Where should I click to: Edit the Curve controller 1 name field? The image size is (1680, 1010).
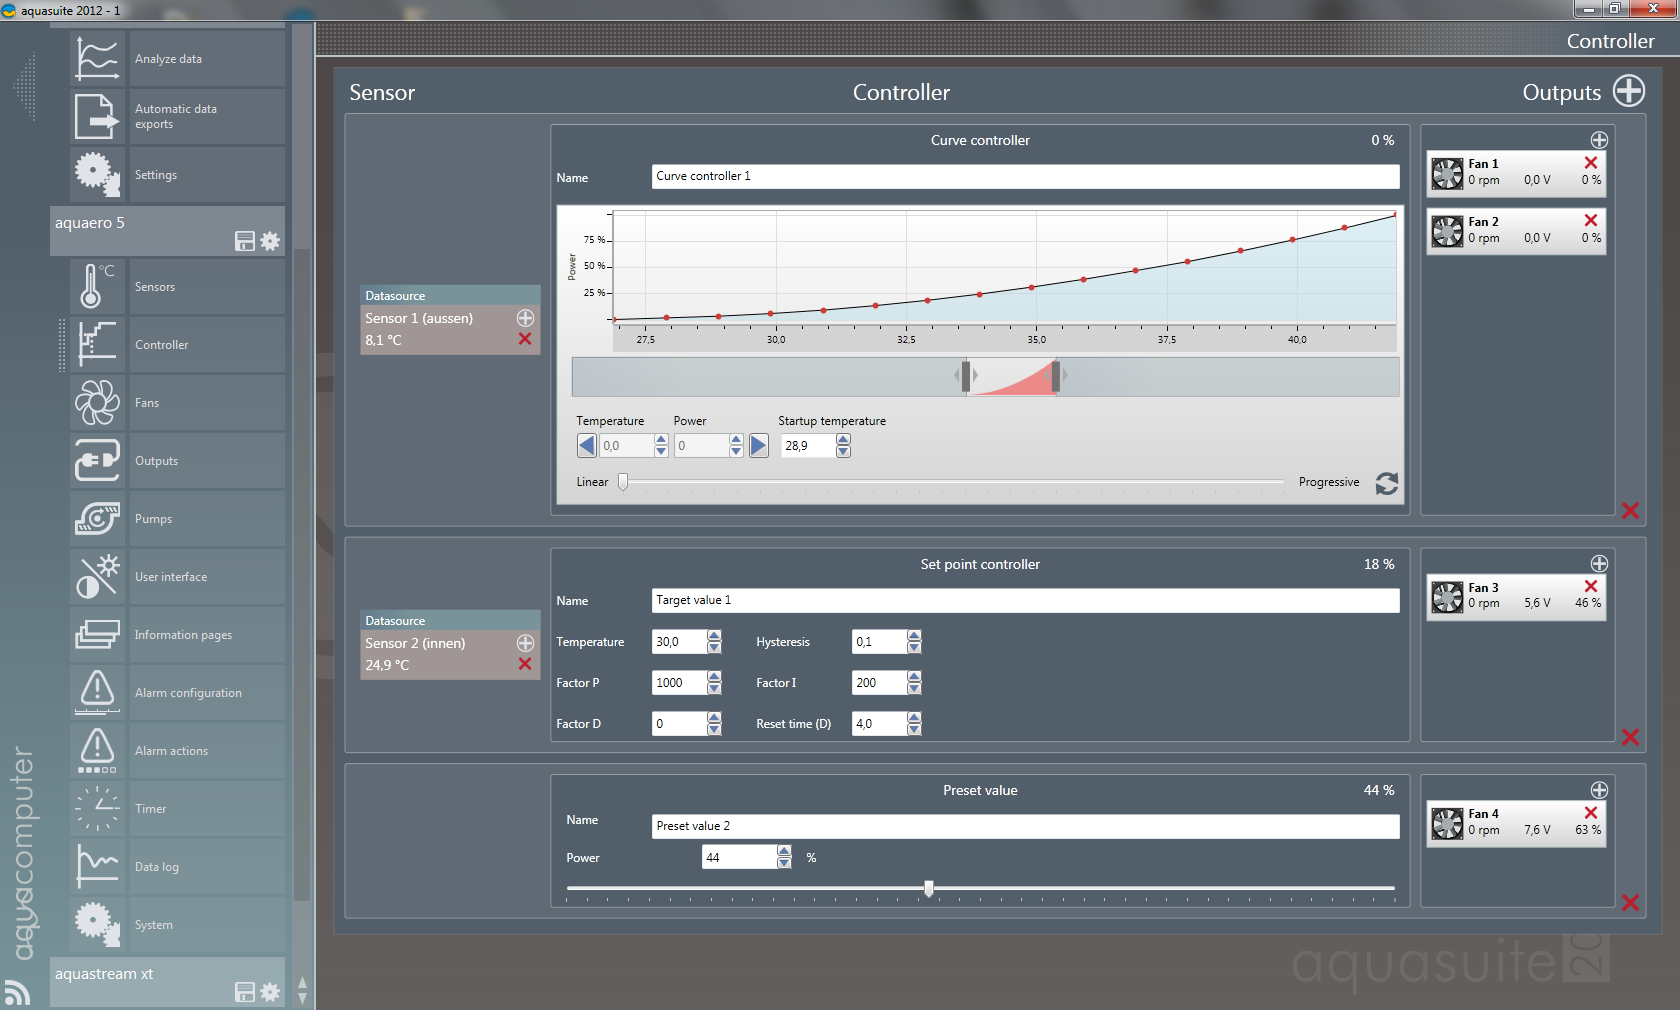click(x=1025, y=176)
